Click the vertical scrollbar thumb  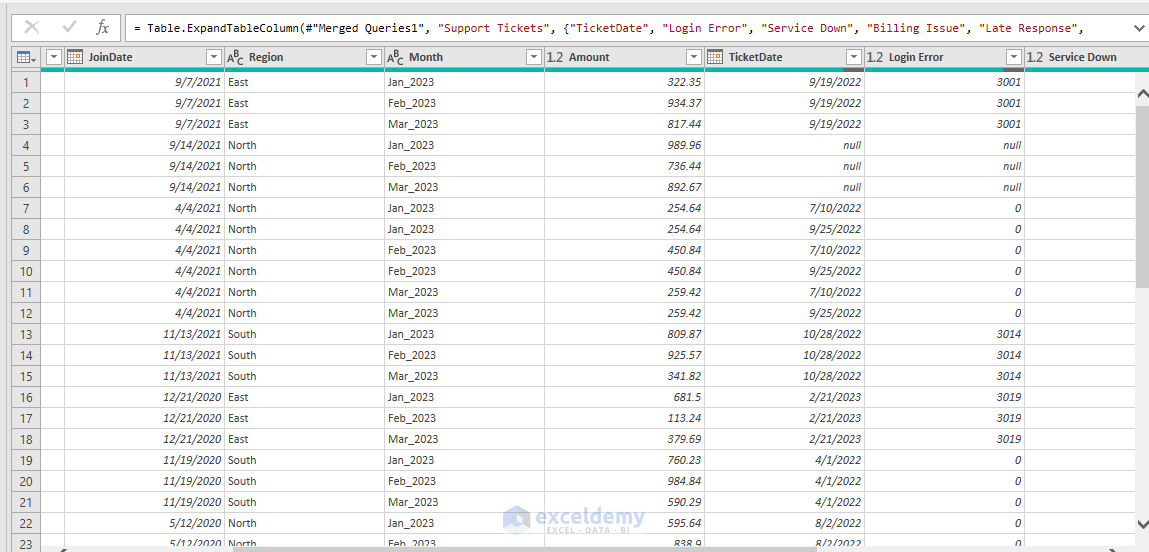[x=1142, y=196]
